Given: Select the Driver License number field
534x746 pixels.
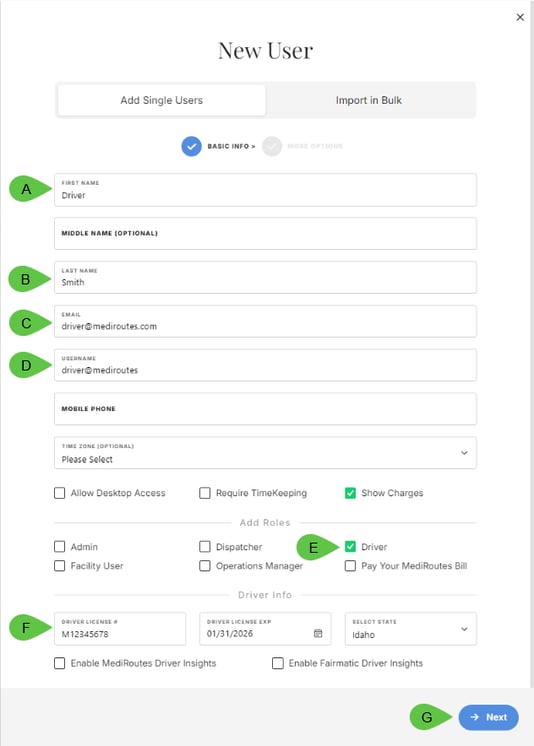Looking at the screenshot, I should point(120,629).
